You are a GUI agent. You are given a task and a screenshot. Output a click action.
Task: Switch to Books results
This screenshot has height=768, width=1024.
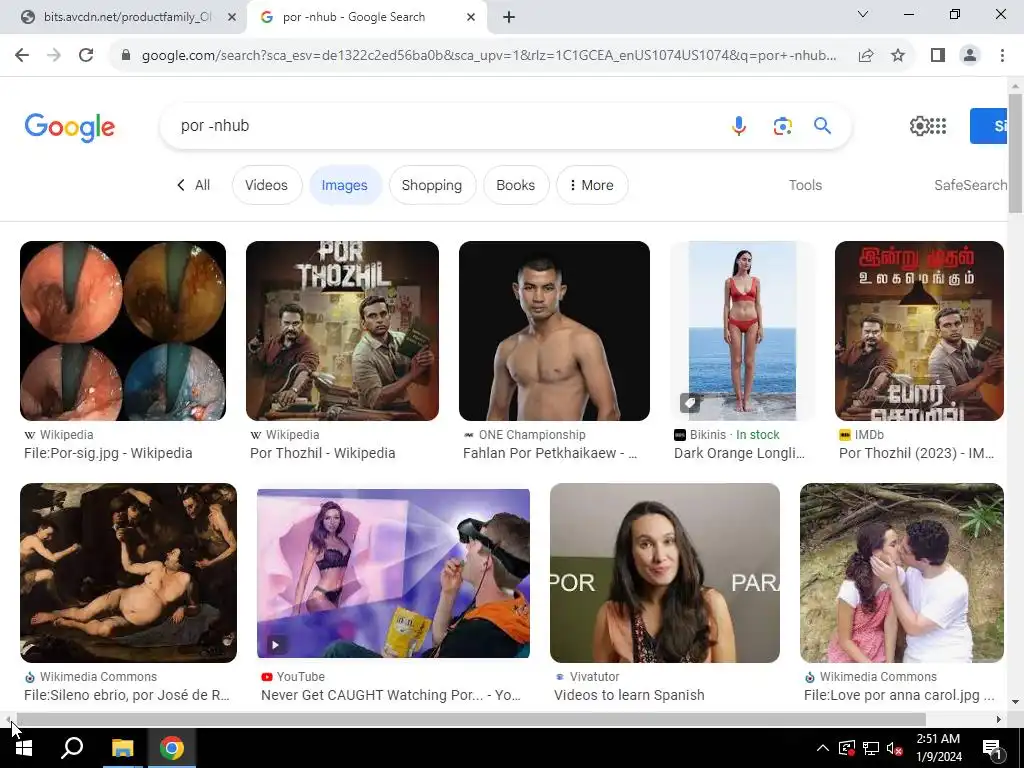515,185
